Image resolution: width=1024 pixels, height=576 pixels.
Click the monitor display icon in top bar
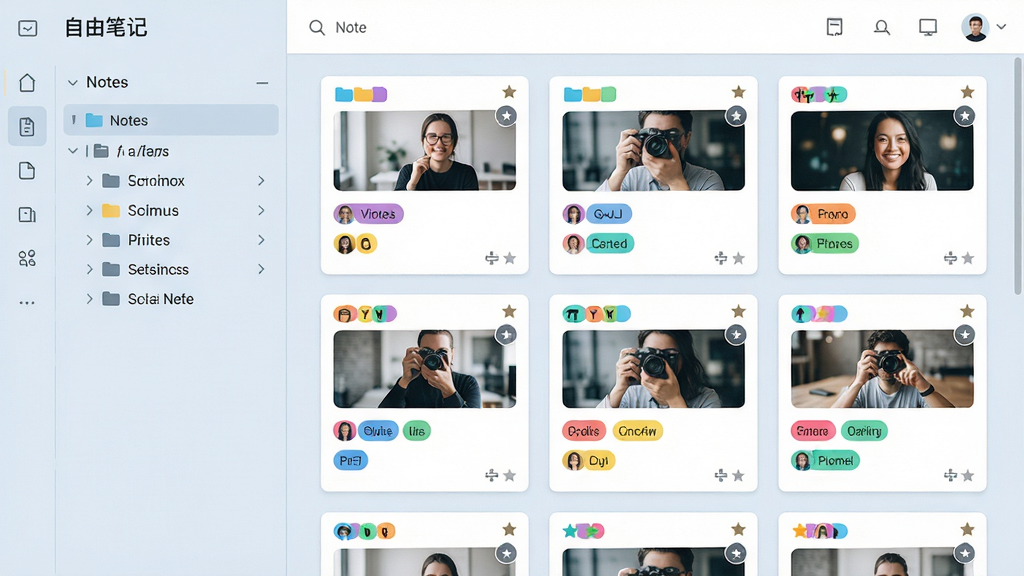coord(927,27)
